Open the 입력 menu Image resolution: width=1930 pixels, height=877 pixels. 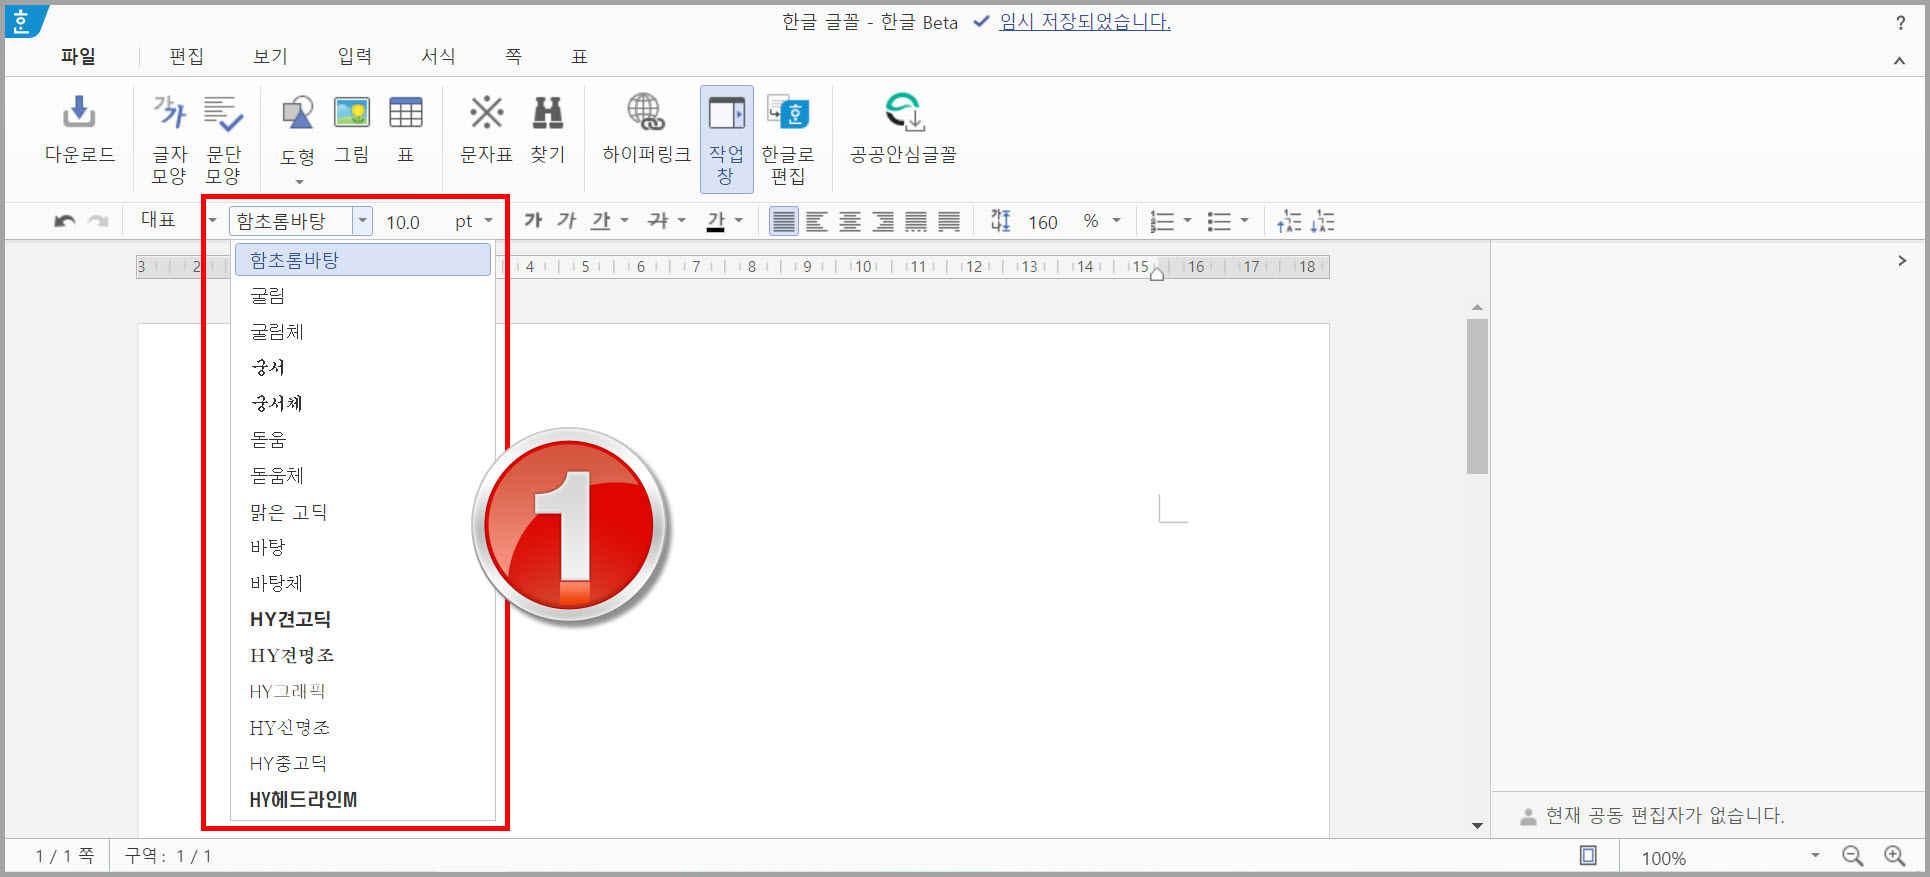[354, 56]
